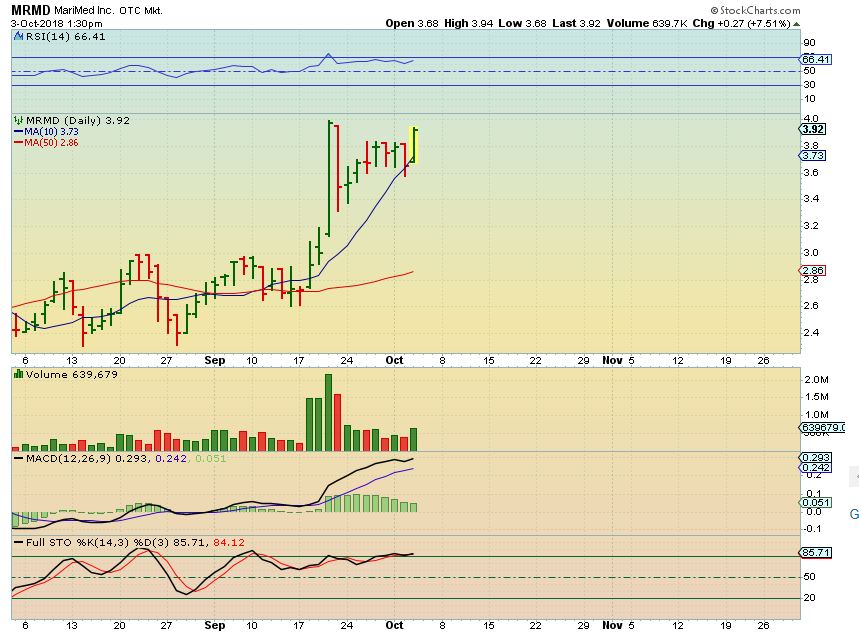Click the 0.293 MACD value tag

click(816, 457)
